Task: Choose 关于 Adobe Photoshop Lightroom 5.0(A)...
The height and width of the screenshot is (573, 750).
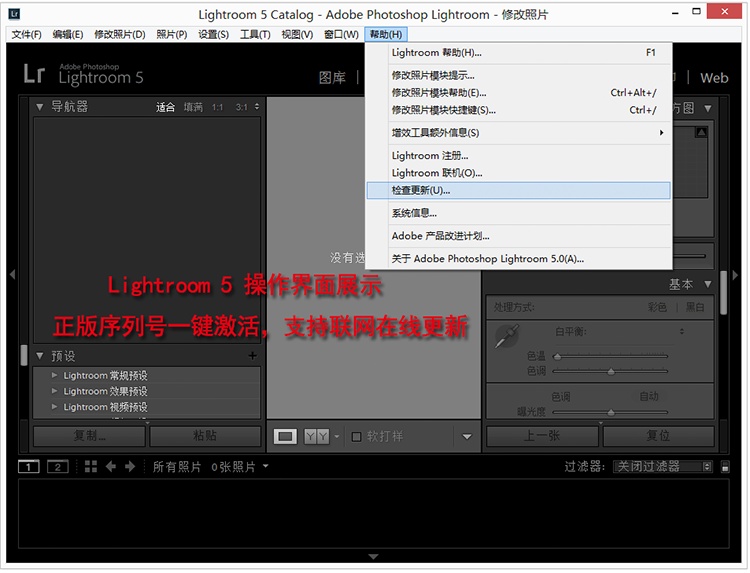Action: (518, 259)
